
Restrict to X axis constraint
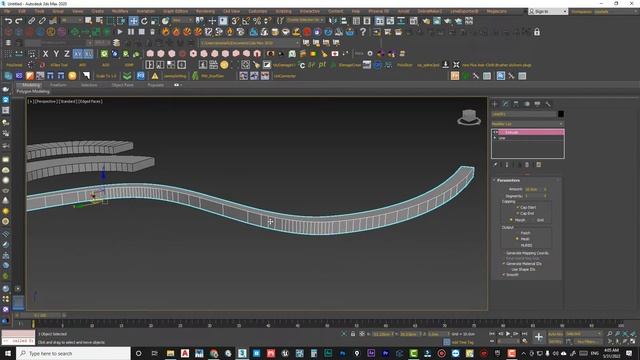click(45, 53)
